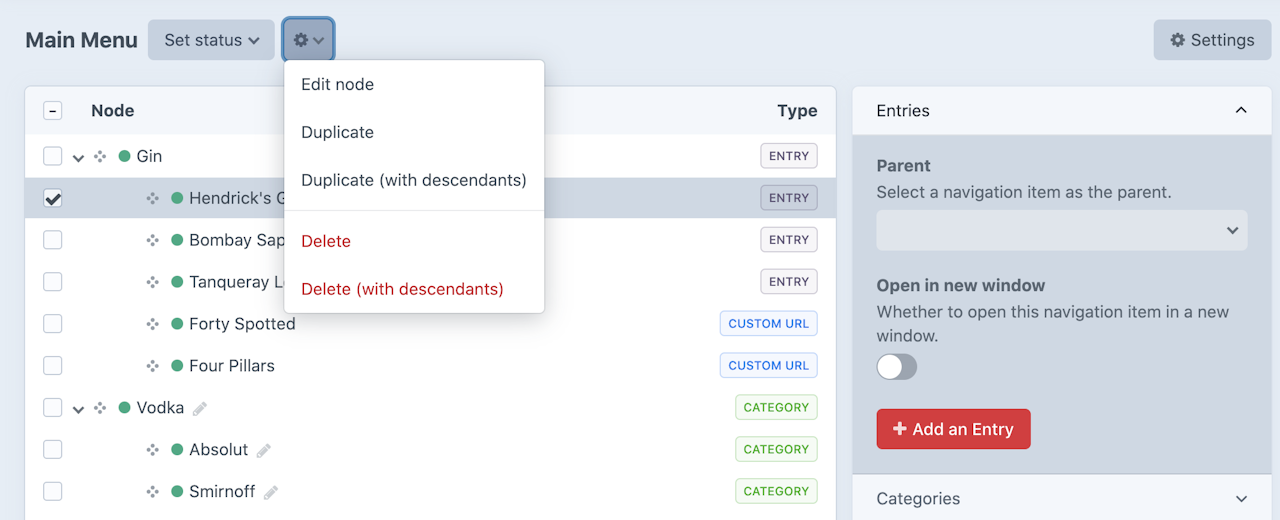Click the drag handle beside Forty Spotted
Screen dimensions: 1280x520
[152, 324]
